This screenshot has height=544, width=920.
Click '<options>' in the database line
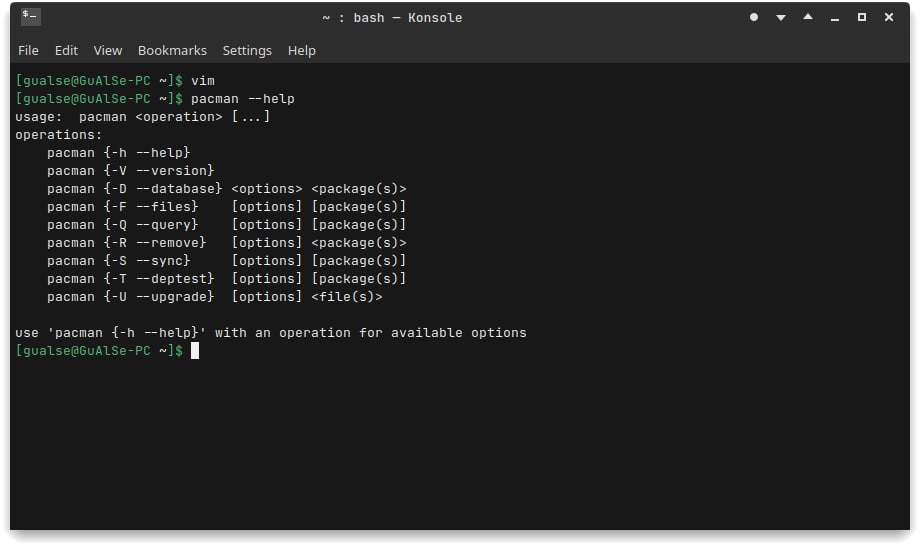267,188
